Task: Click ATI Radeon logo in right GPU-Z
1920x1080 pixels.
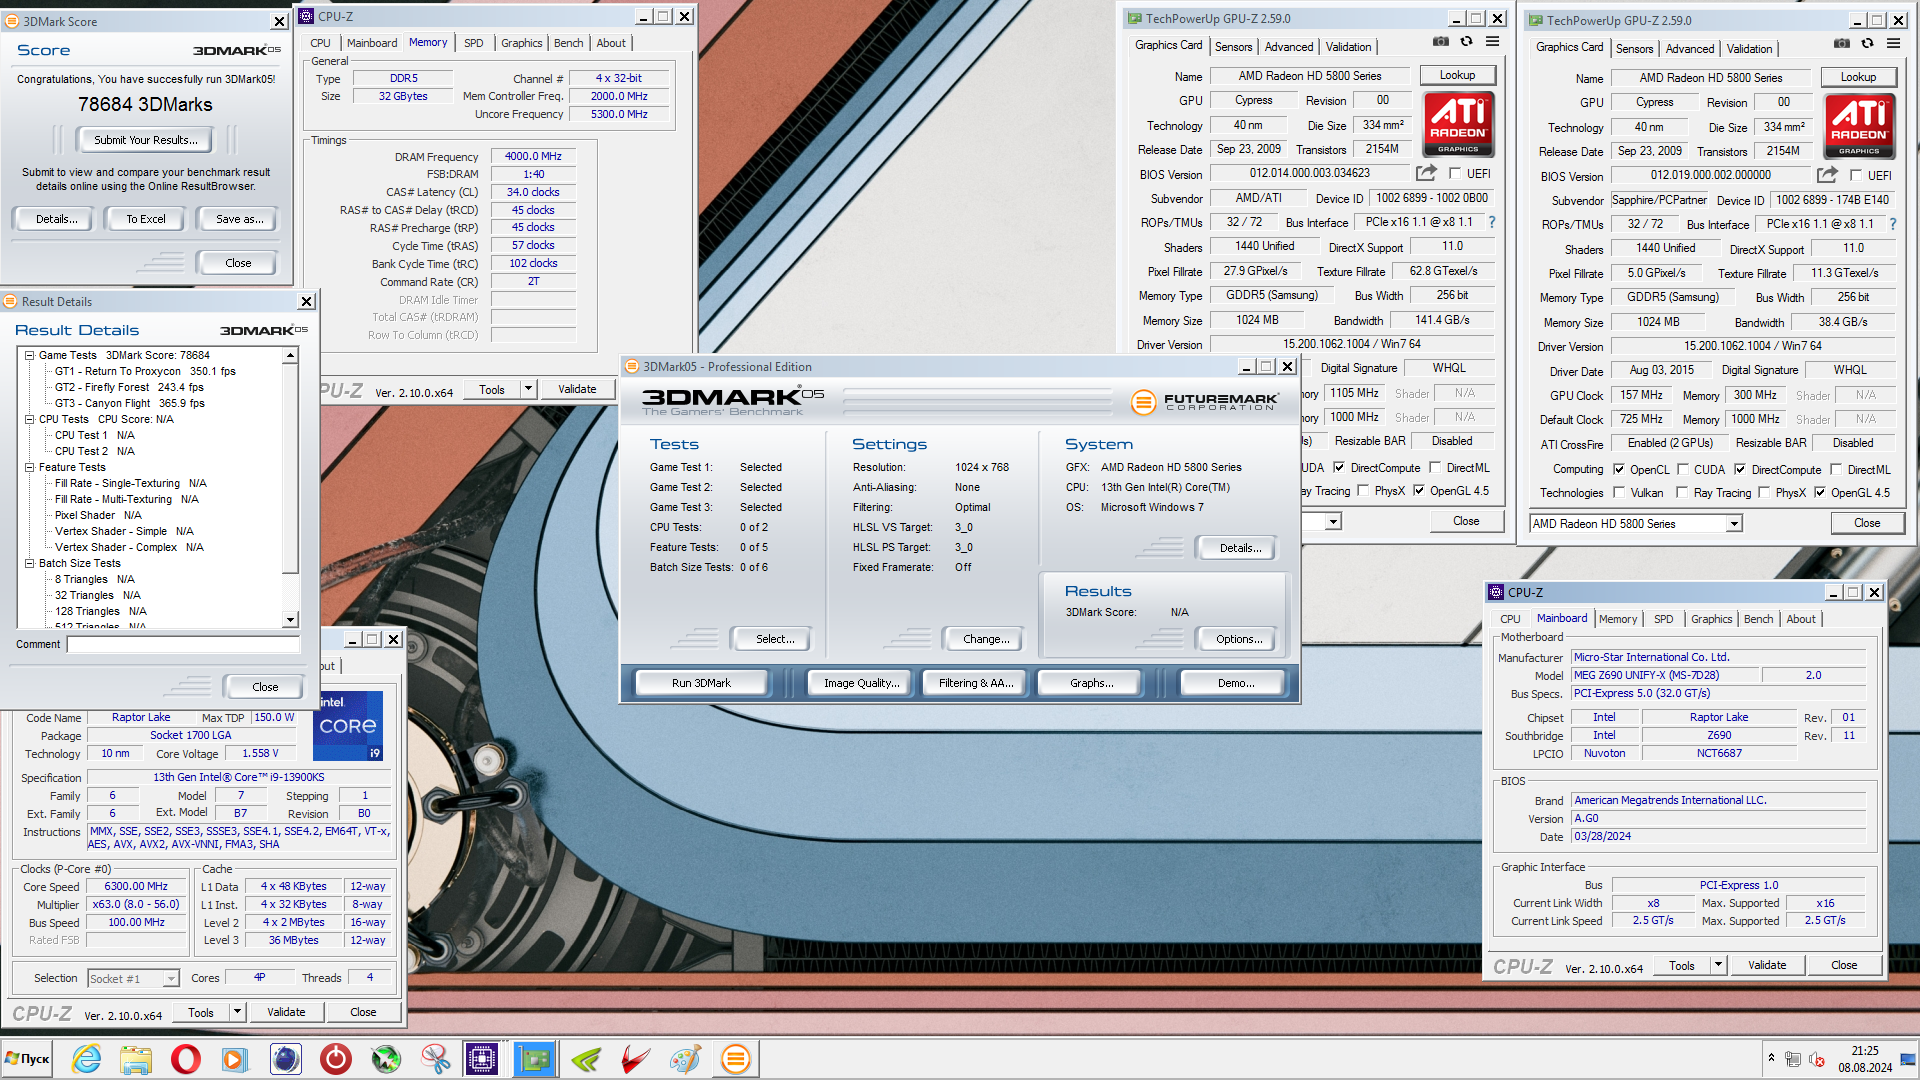Action: [1859, 126]
